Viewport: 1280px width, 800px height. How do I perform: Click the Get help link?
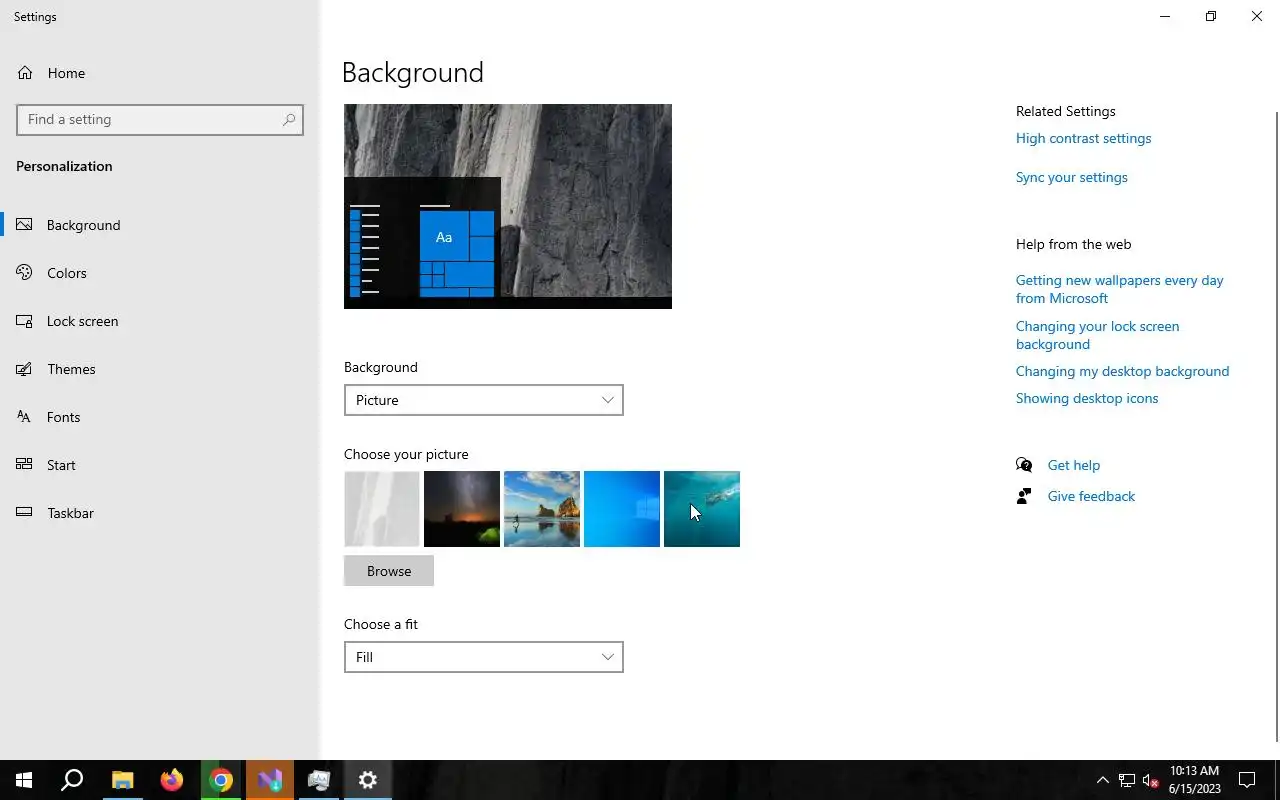tap(1073, 465)
